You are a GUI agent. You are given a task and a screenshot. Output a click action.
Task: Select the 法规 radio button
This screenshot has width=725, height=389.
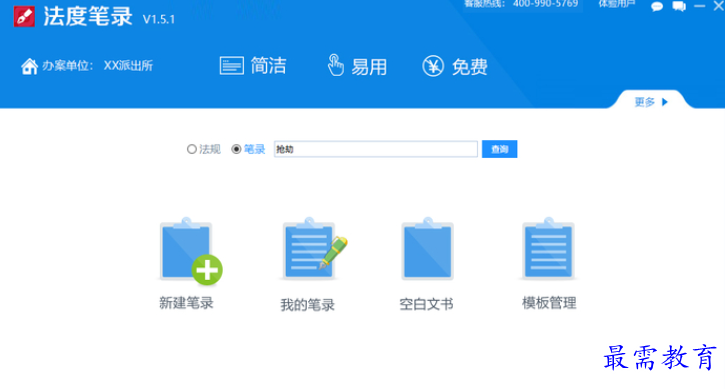[191, 149]
